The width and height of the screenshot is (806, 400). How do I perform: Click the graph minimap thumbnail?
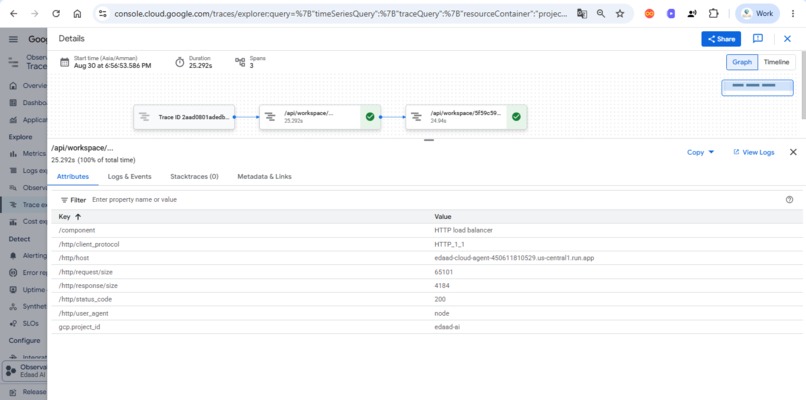coord(757,87)
